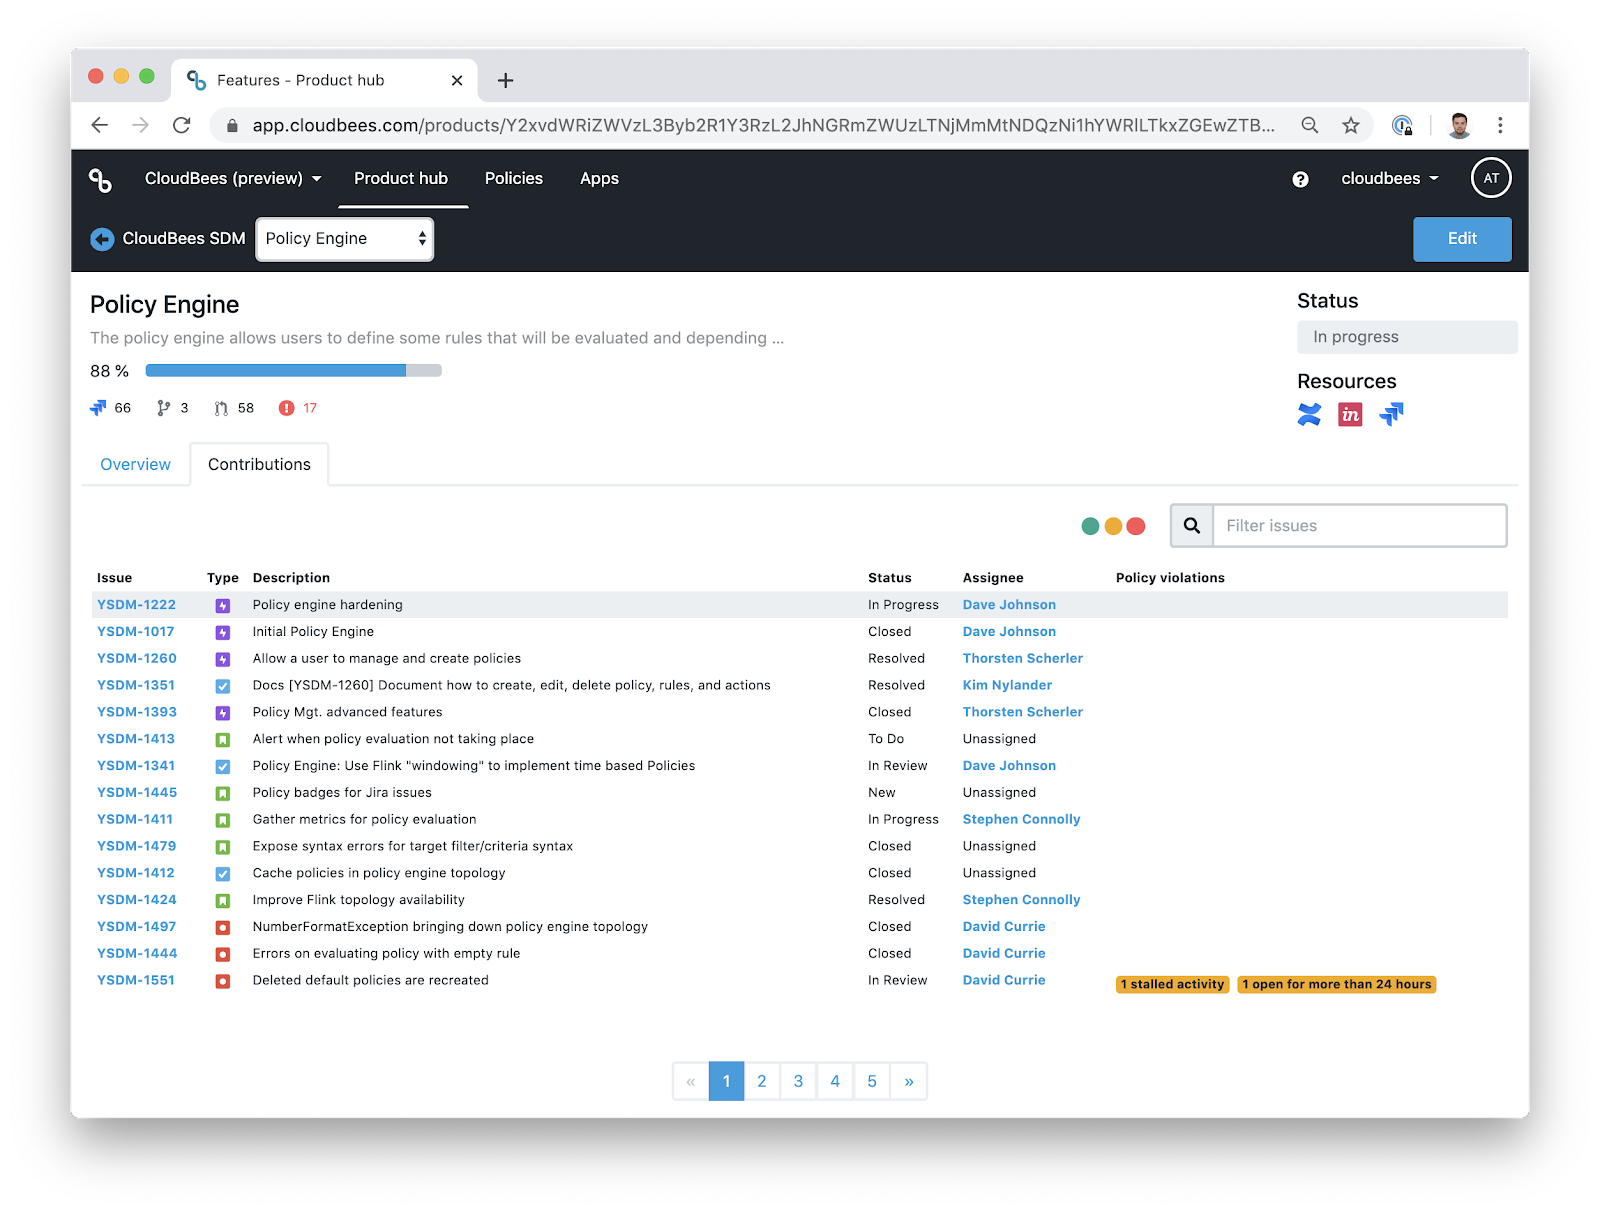
Task: Click the Chrome extension icon with lock
Action: click(x=1403, y=125)
